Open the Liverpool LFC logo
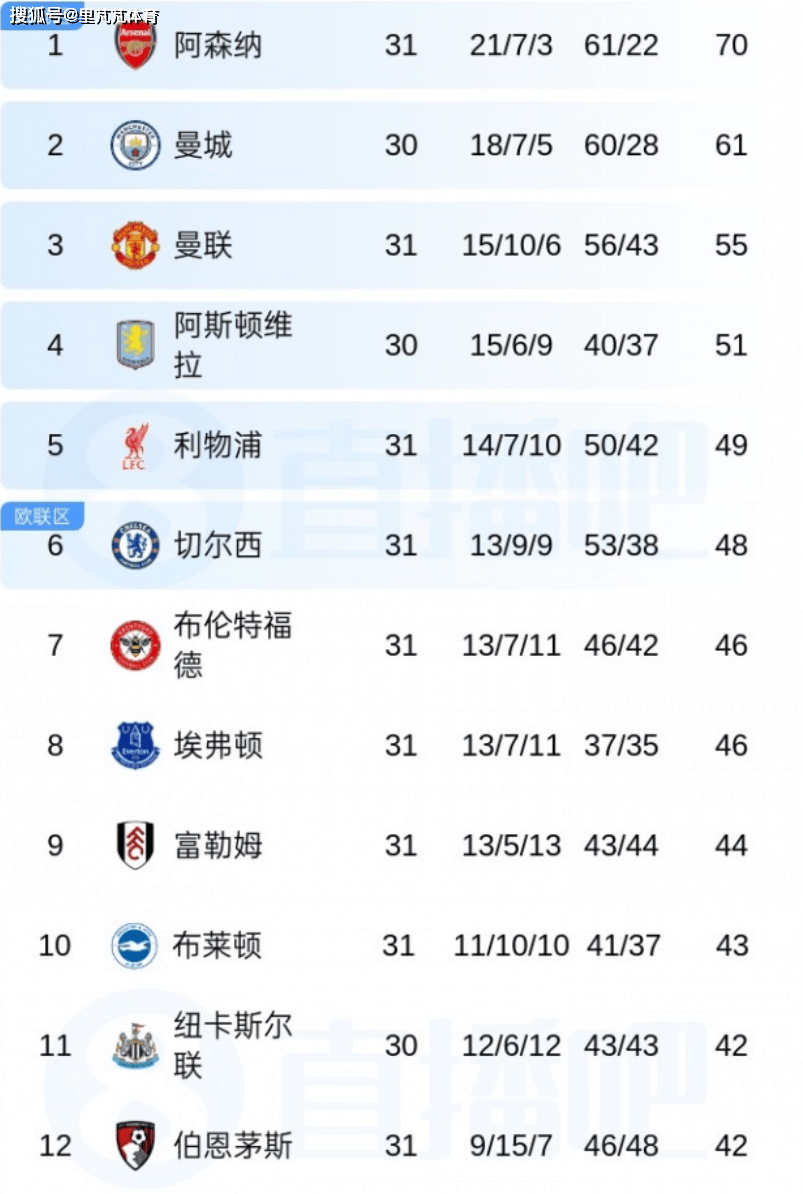The image size is (803, 1194). point(135,445)
